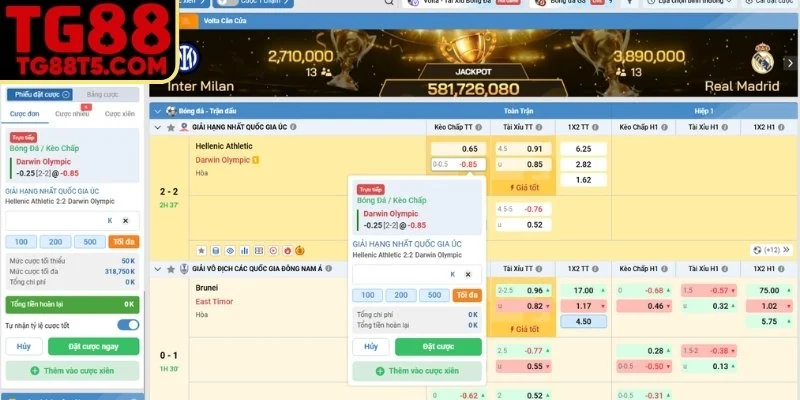Click the 200 quick stake in left slip

coord(56,242)
